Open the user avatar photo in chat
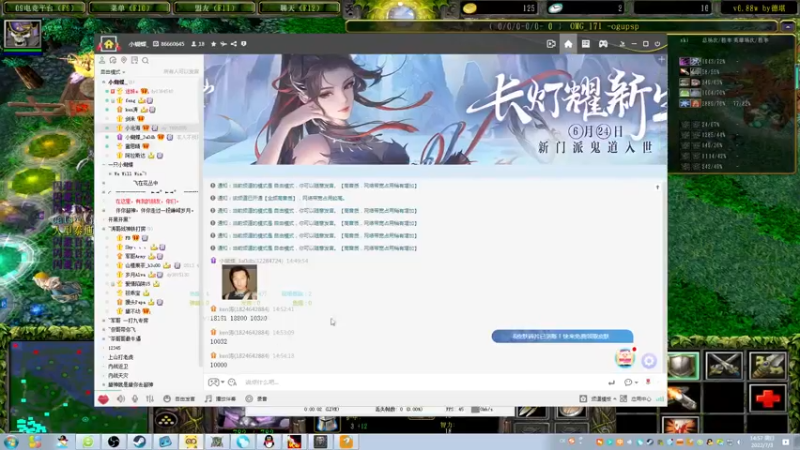 (239, 282)
